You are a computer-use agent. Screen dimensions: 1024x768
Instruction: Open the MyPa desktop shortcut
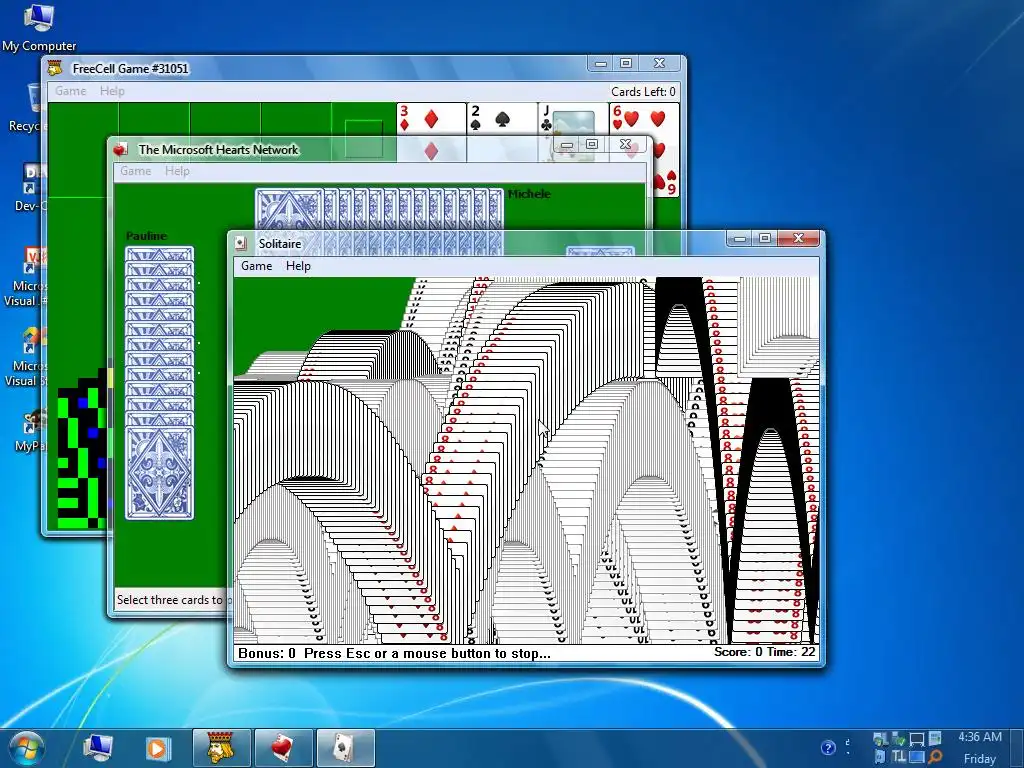click(x=30, y=431)
